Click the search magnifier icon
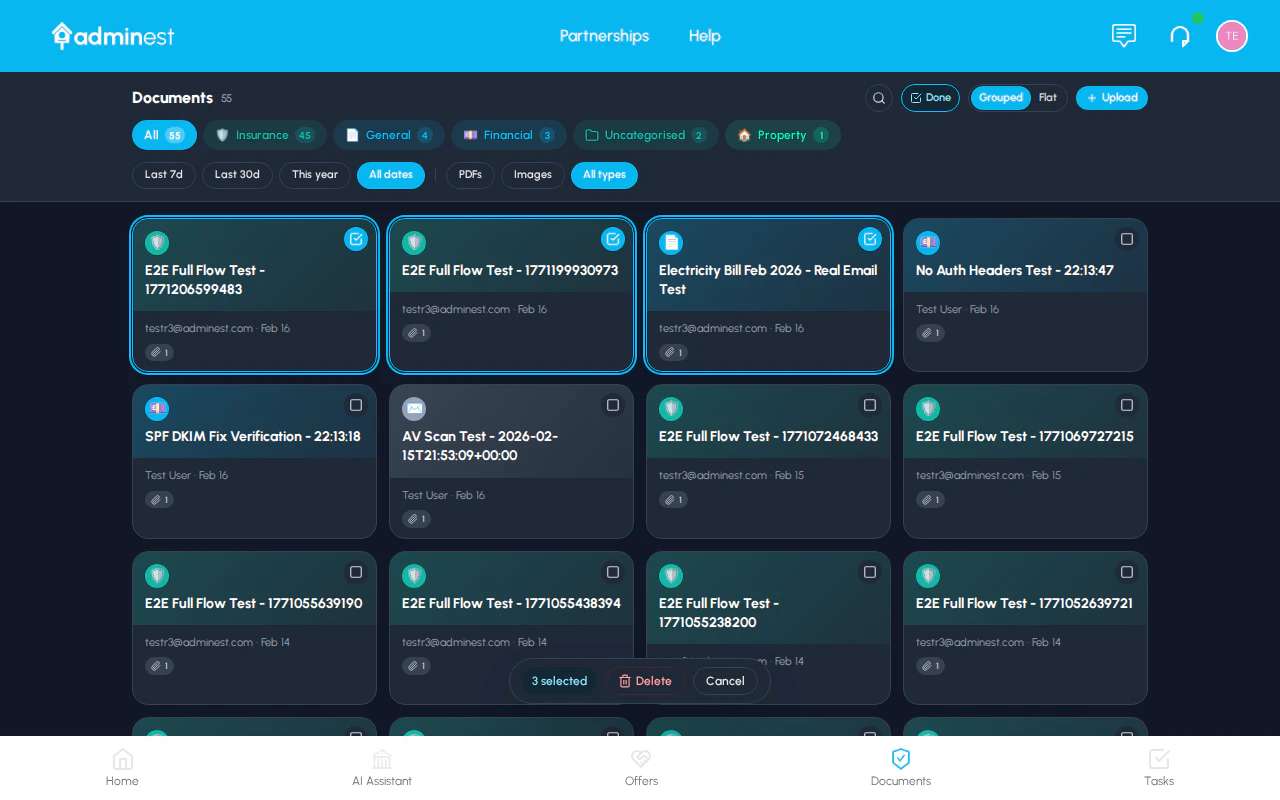The width and height of the screenshot is (1280, 800). (x=879, y=98)
